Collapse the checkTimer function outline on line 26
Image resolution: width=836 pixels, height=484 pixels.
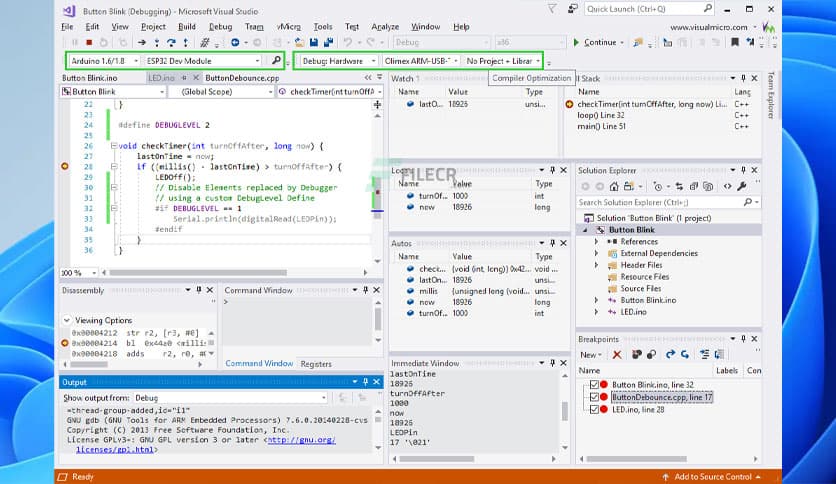pos(114,146)
